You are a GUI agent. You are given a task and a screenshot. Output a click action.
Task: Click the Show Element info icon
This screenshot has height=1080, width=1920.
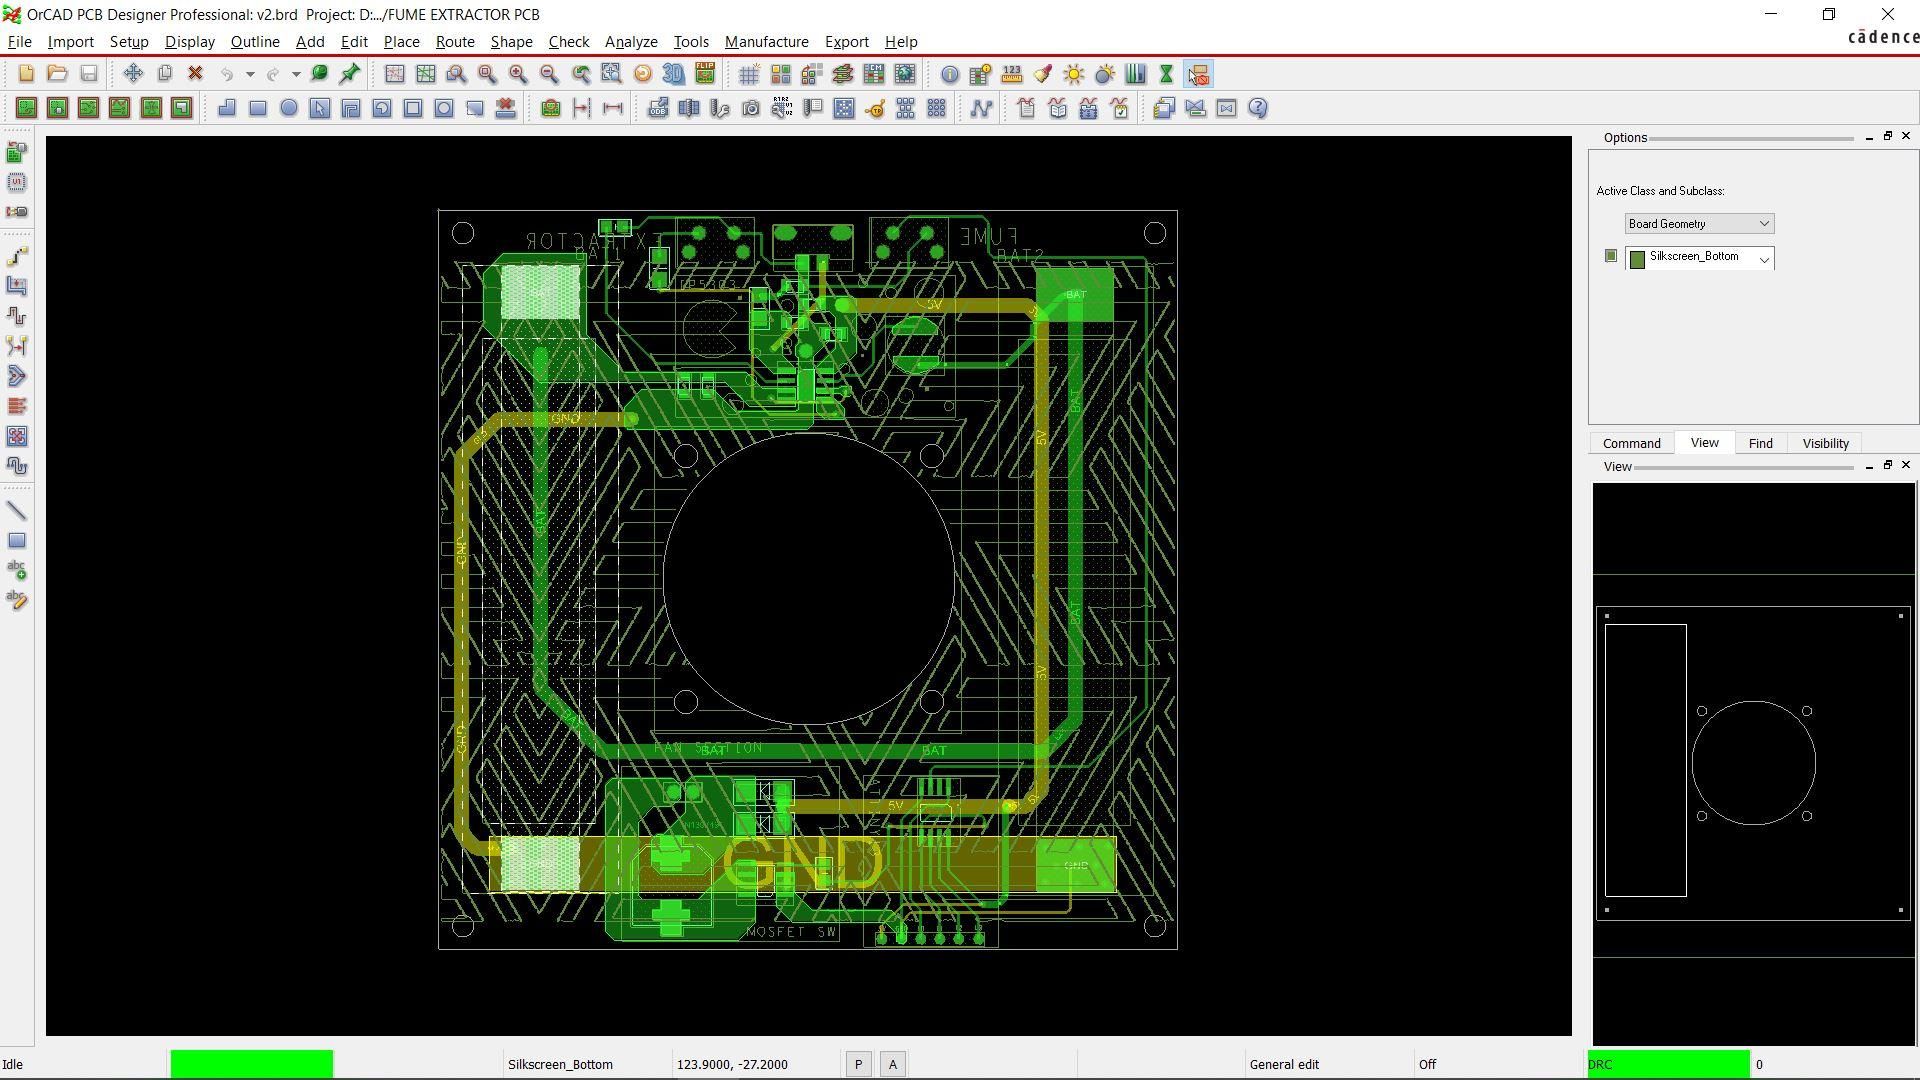(950, 74)
